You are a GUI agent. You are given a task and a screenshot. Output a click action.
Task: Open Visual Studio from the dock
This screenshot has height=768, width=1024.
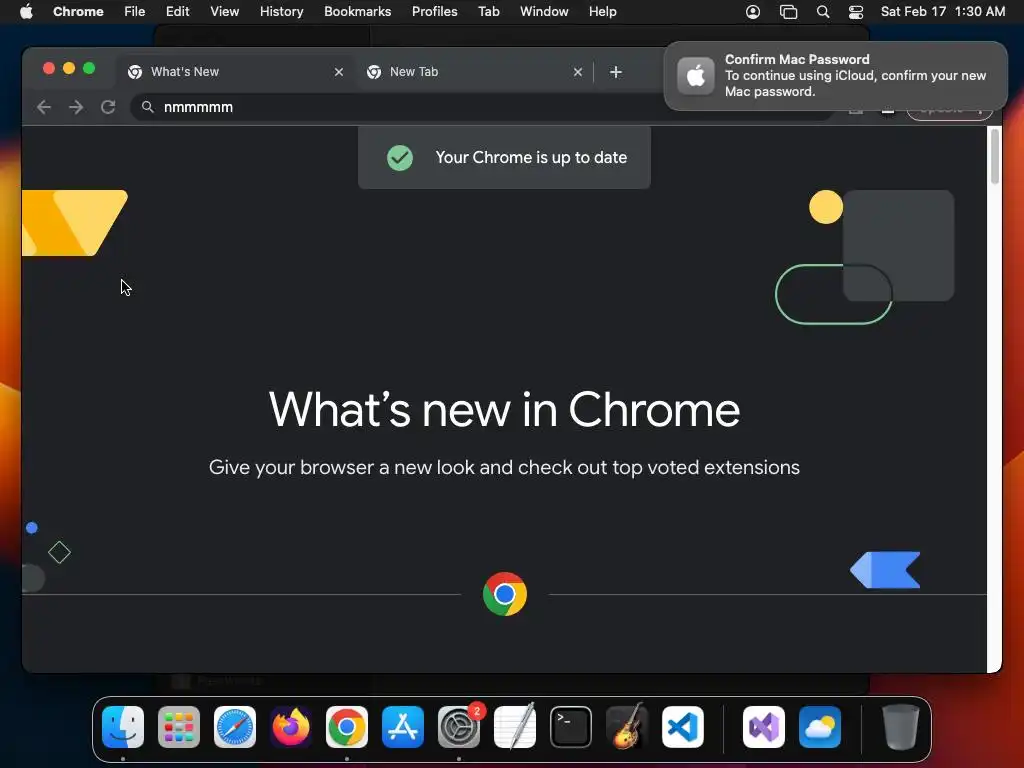(764, 727)
